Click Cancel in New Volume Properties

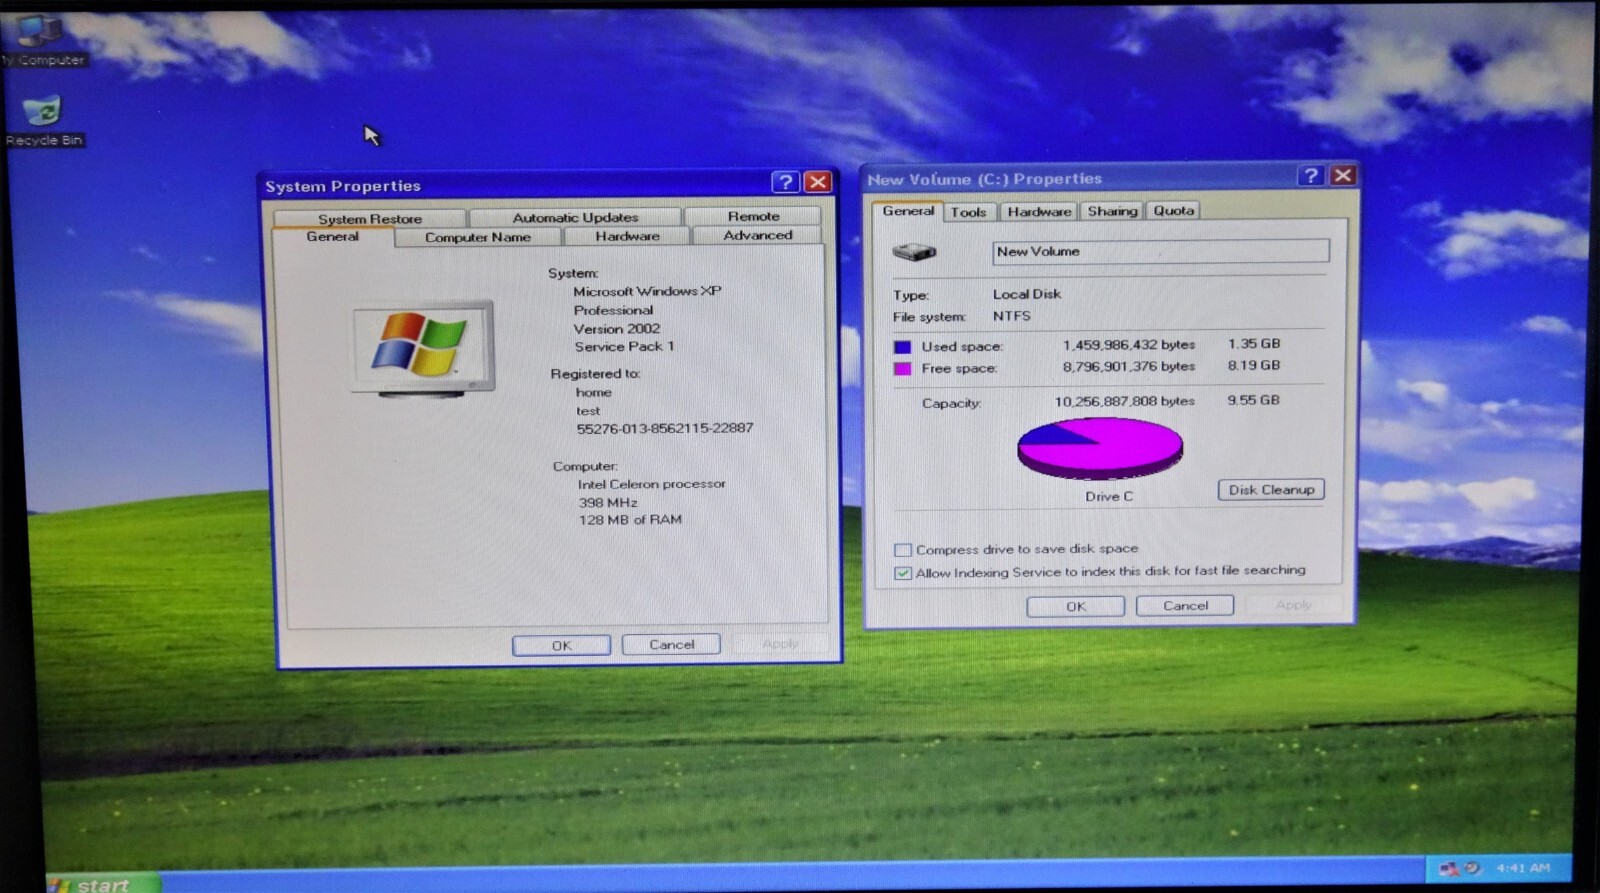pyautogui.click(x=1185, y=606)
